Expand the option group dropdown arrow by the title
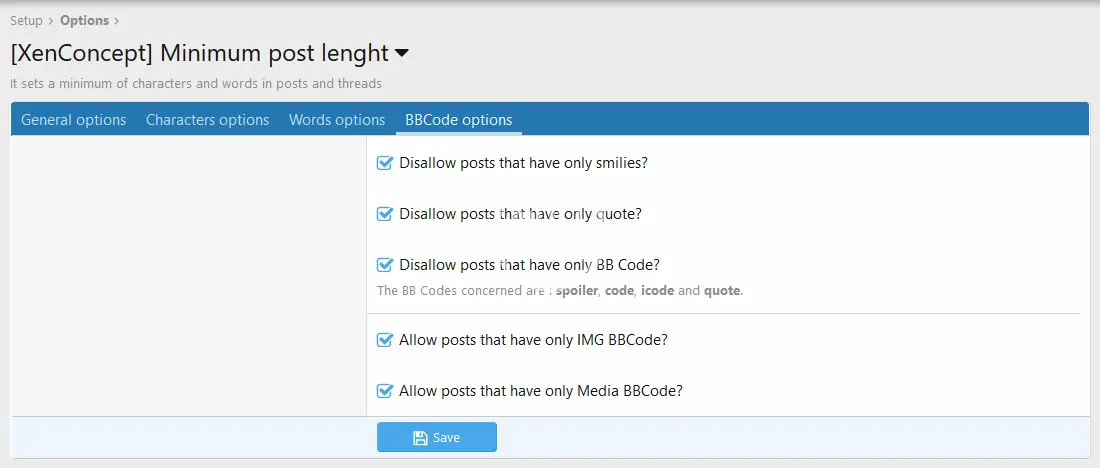Screen dimensions: 1100x468 [x=402, y=53]
